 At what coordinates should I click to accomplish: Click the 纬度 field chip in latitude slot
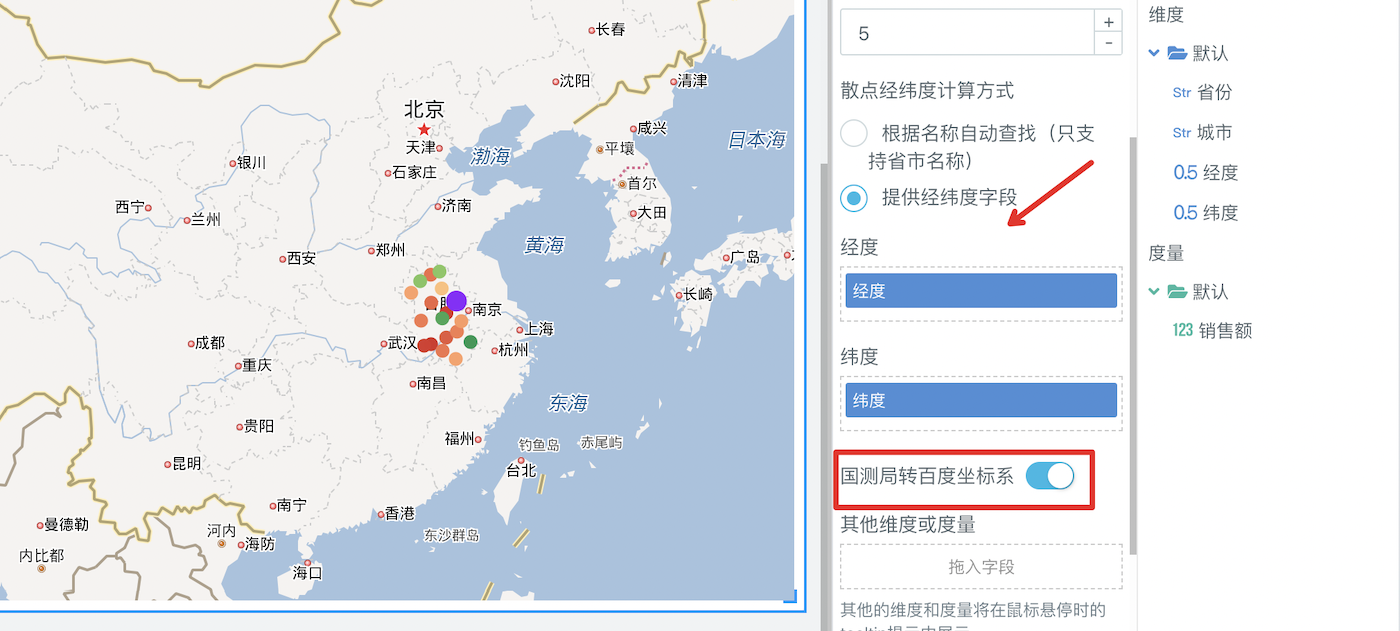[x=980, y=400]
